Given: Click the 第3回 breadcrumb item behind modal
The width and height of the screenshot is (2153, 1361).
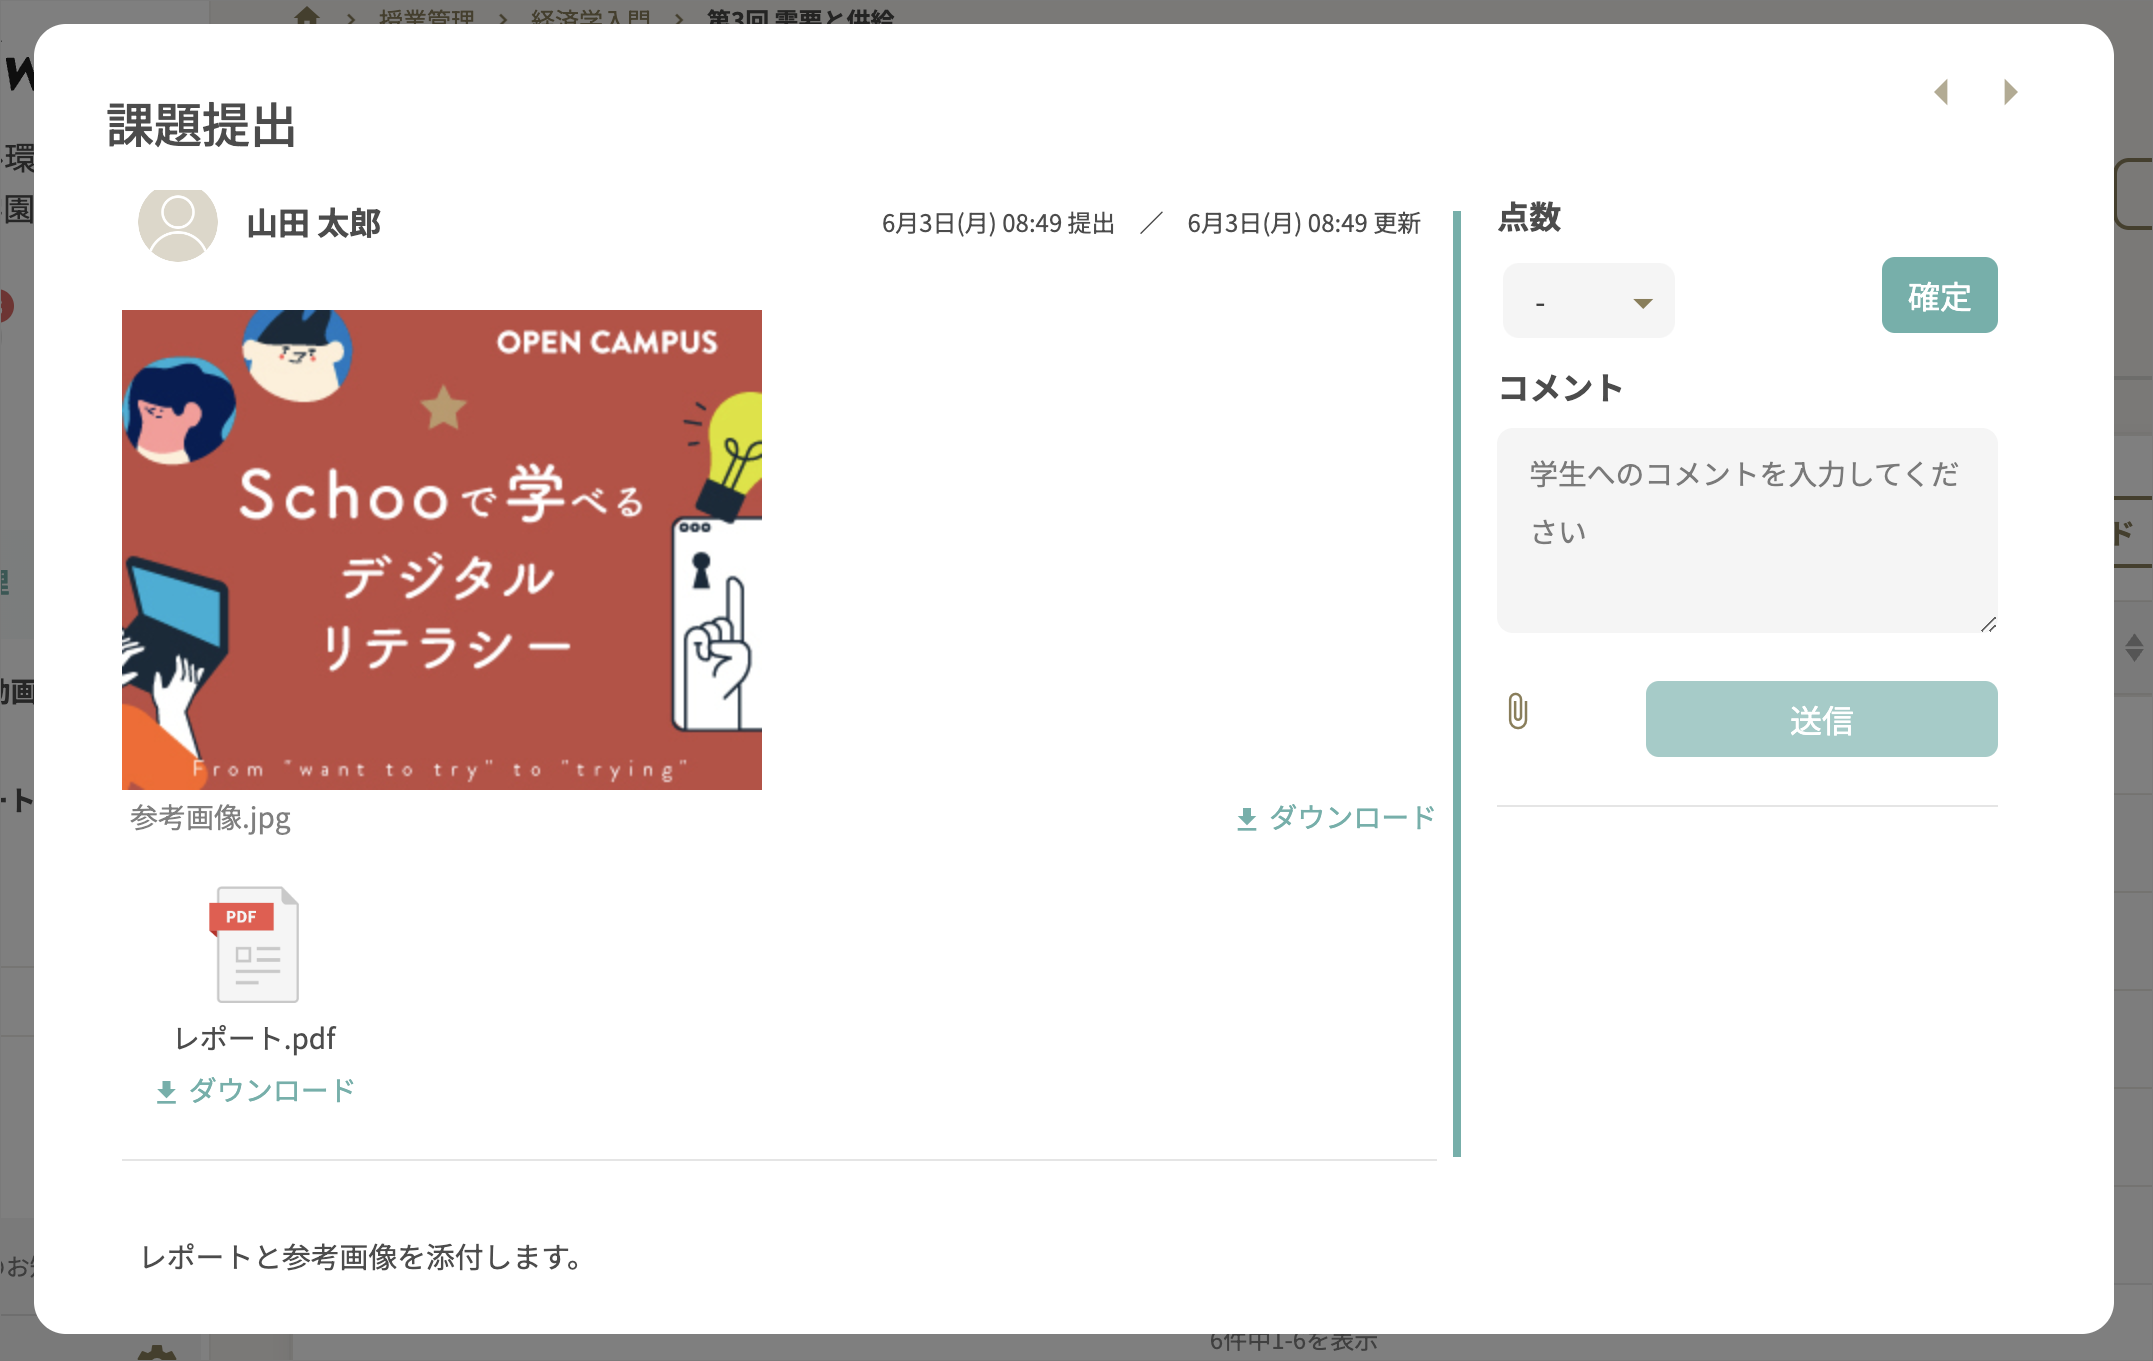Looking at the screenshot, I should click(801, 17).
